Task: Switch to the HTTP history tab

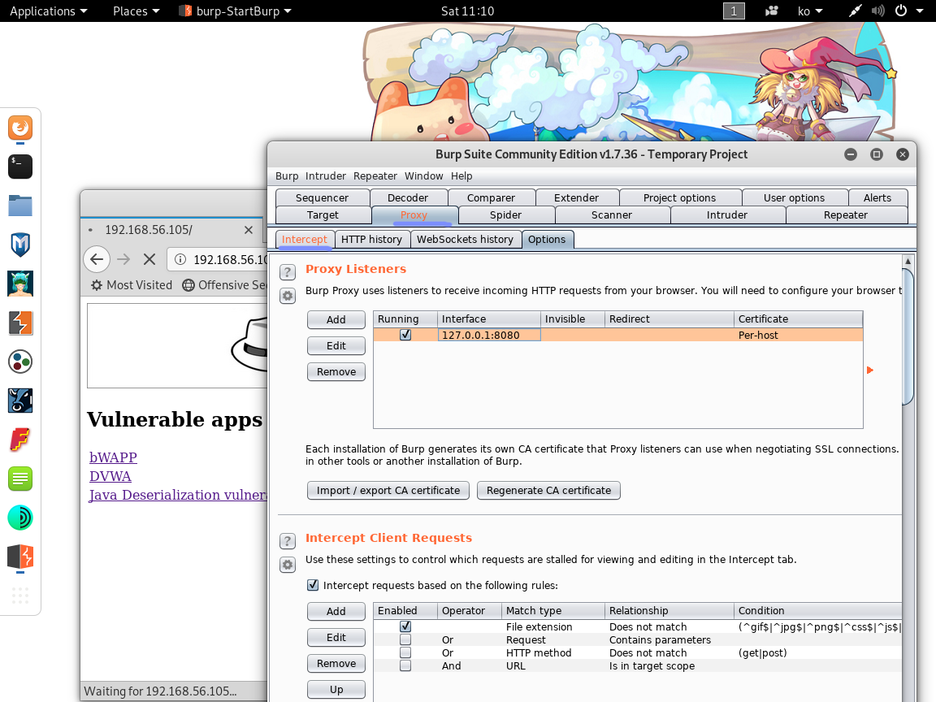Action: [371, 239]
